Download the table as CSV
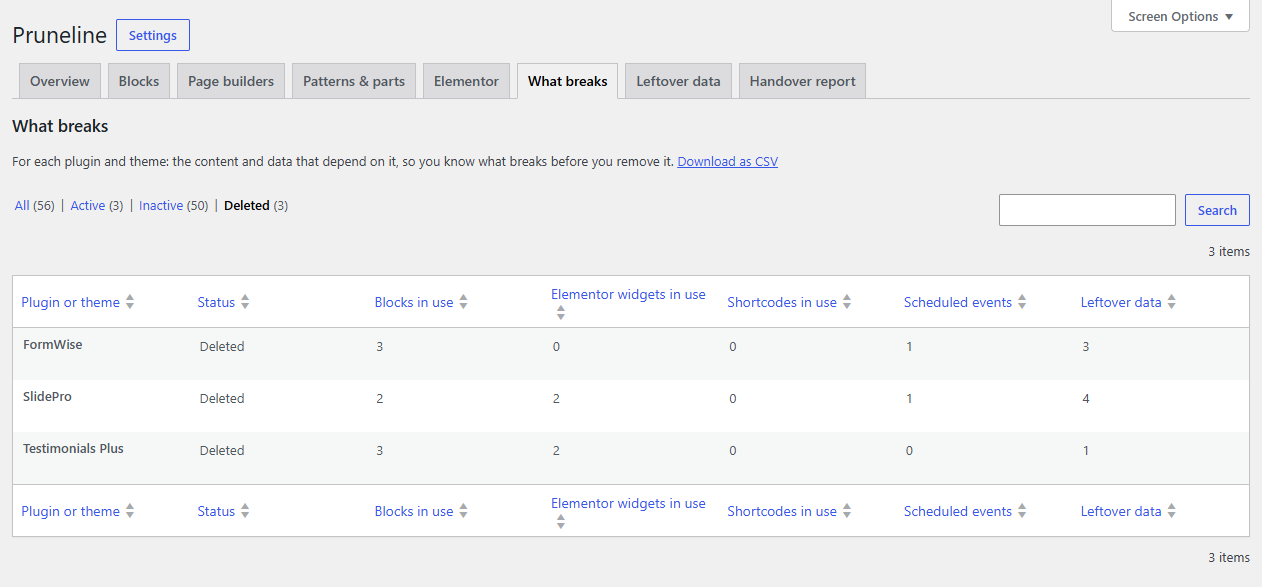 pyautogui.click(x=727, y=161)
